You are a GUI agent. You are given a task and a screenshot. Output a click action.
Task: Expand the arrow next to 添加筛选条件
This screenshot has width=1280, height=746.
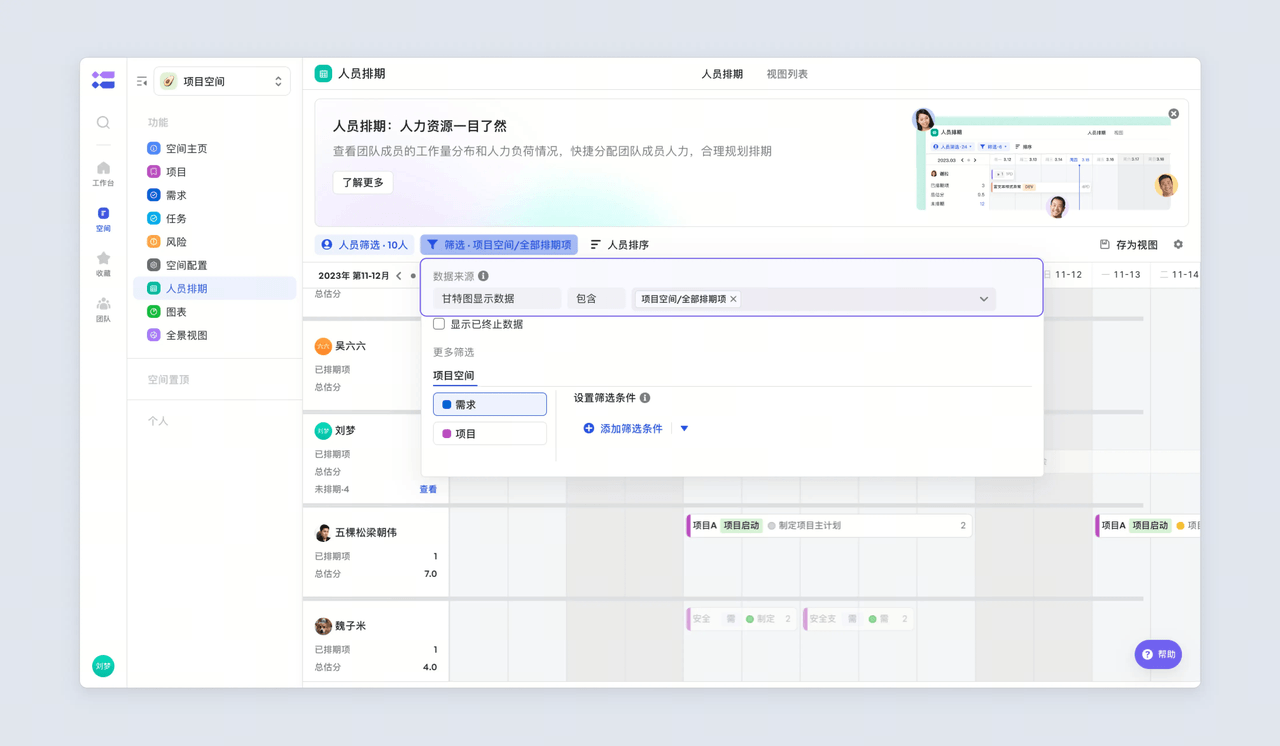684,429
